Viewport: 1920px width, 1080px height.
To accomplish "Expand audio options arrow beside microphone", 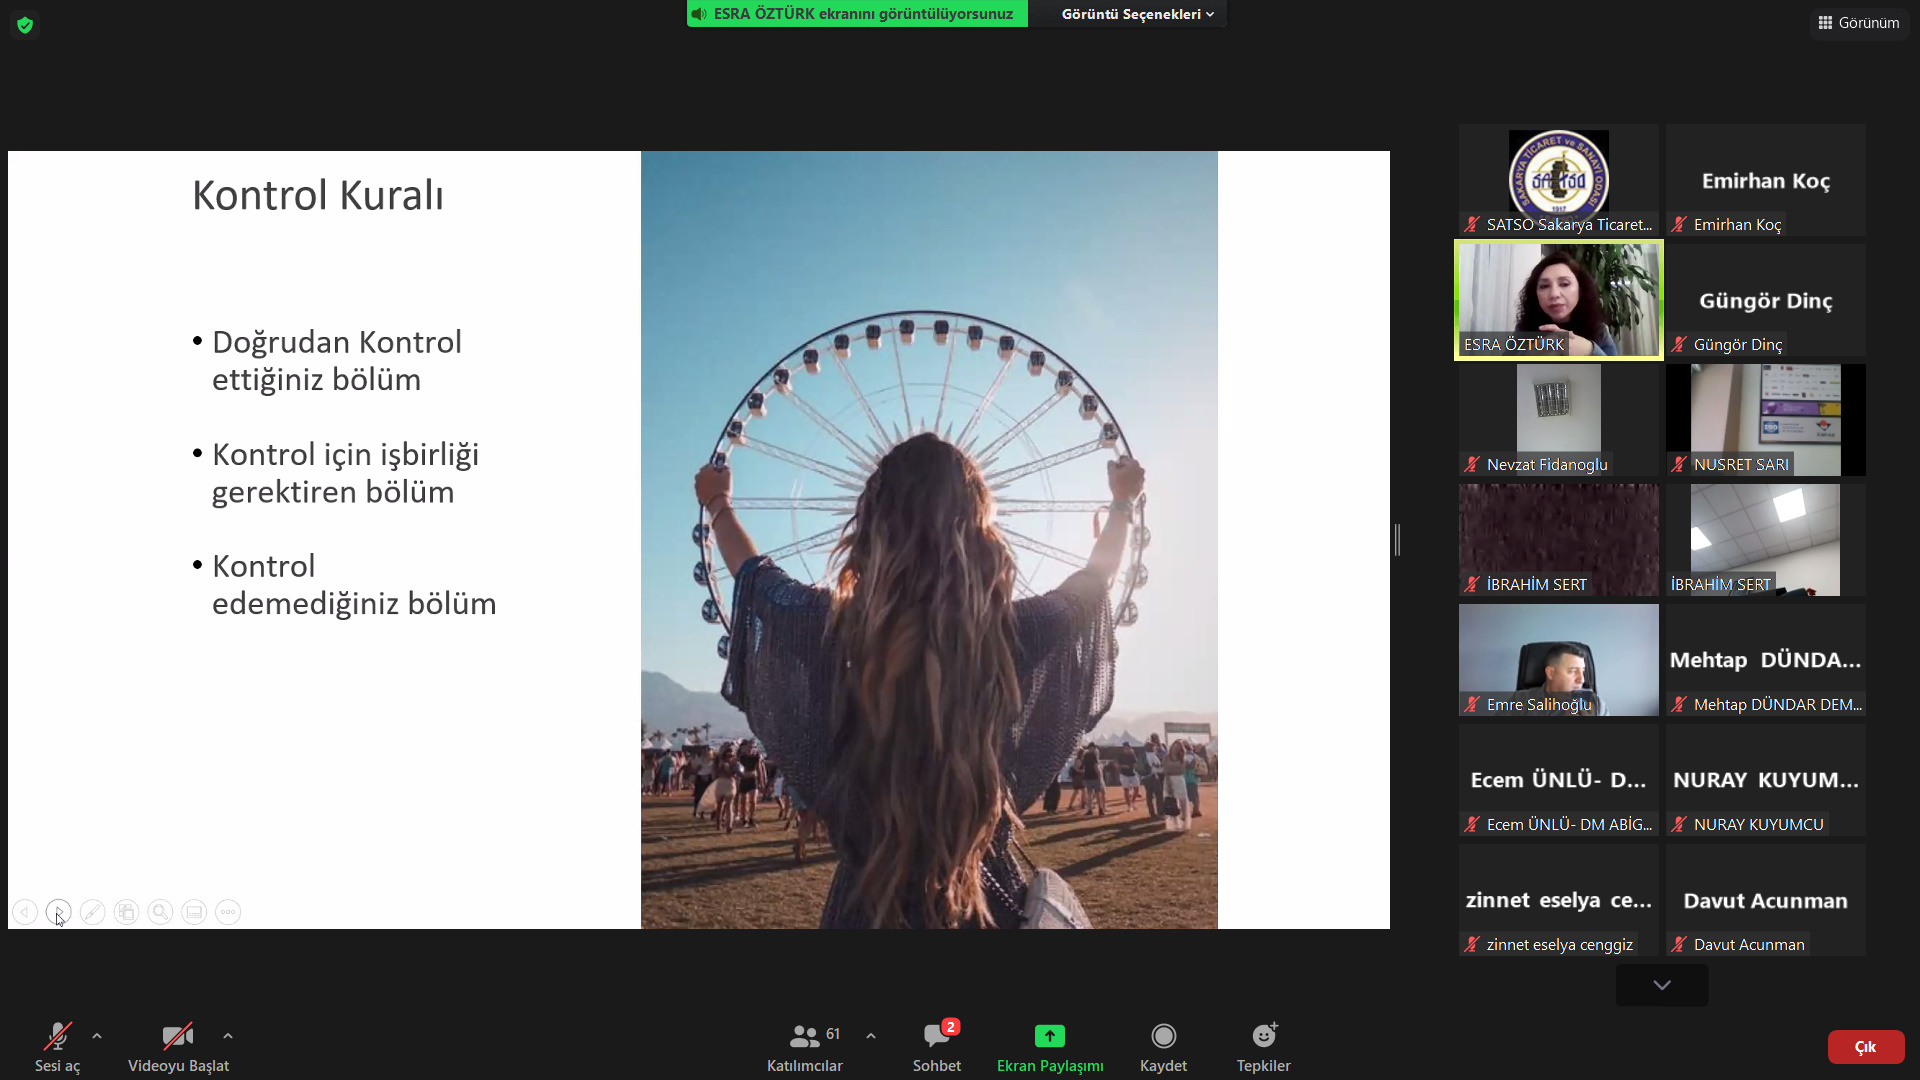I will (97, 1036).
